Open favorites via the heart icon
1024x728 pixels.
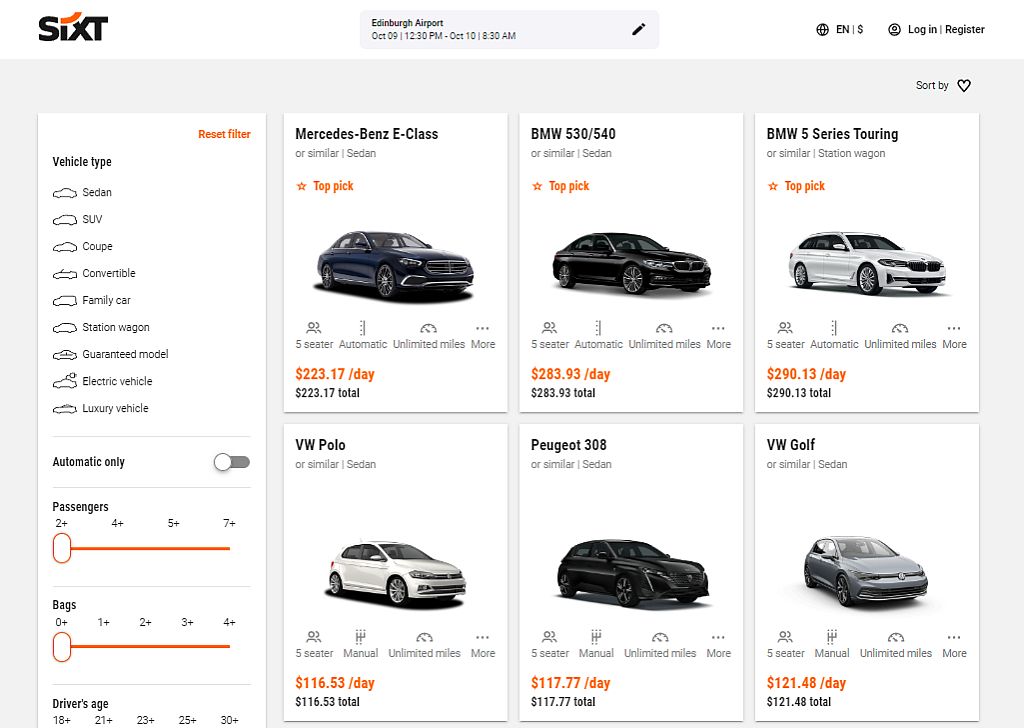(x=964, y=86)
